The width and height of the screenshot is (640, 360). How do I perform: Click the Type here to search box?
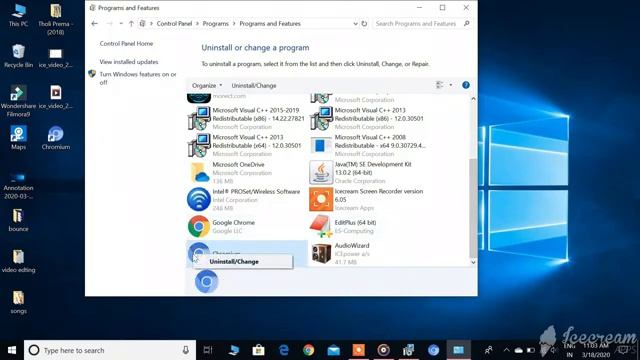pyautogui.click(x=109, y=350)
